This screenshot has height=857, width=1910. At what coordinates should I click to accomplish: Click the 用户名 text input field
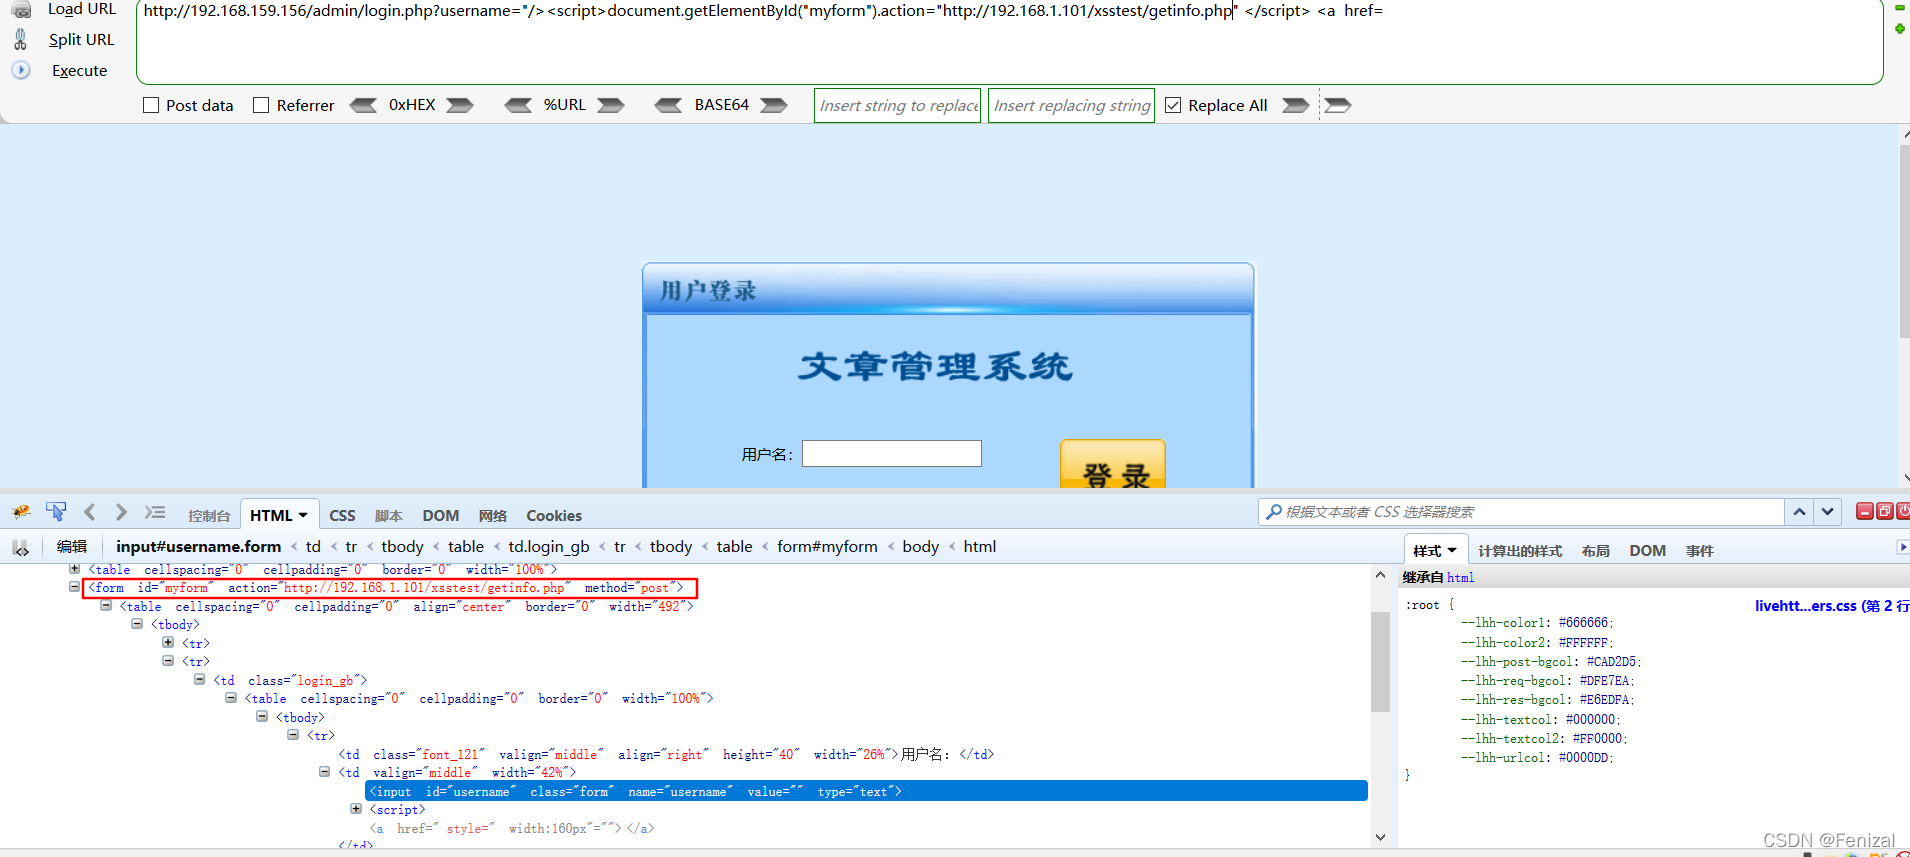click(x=892, y=454)
